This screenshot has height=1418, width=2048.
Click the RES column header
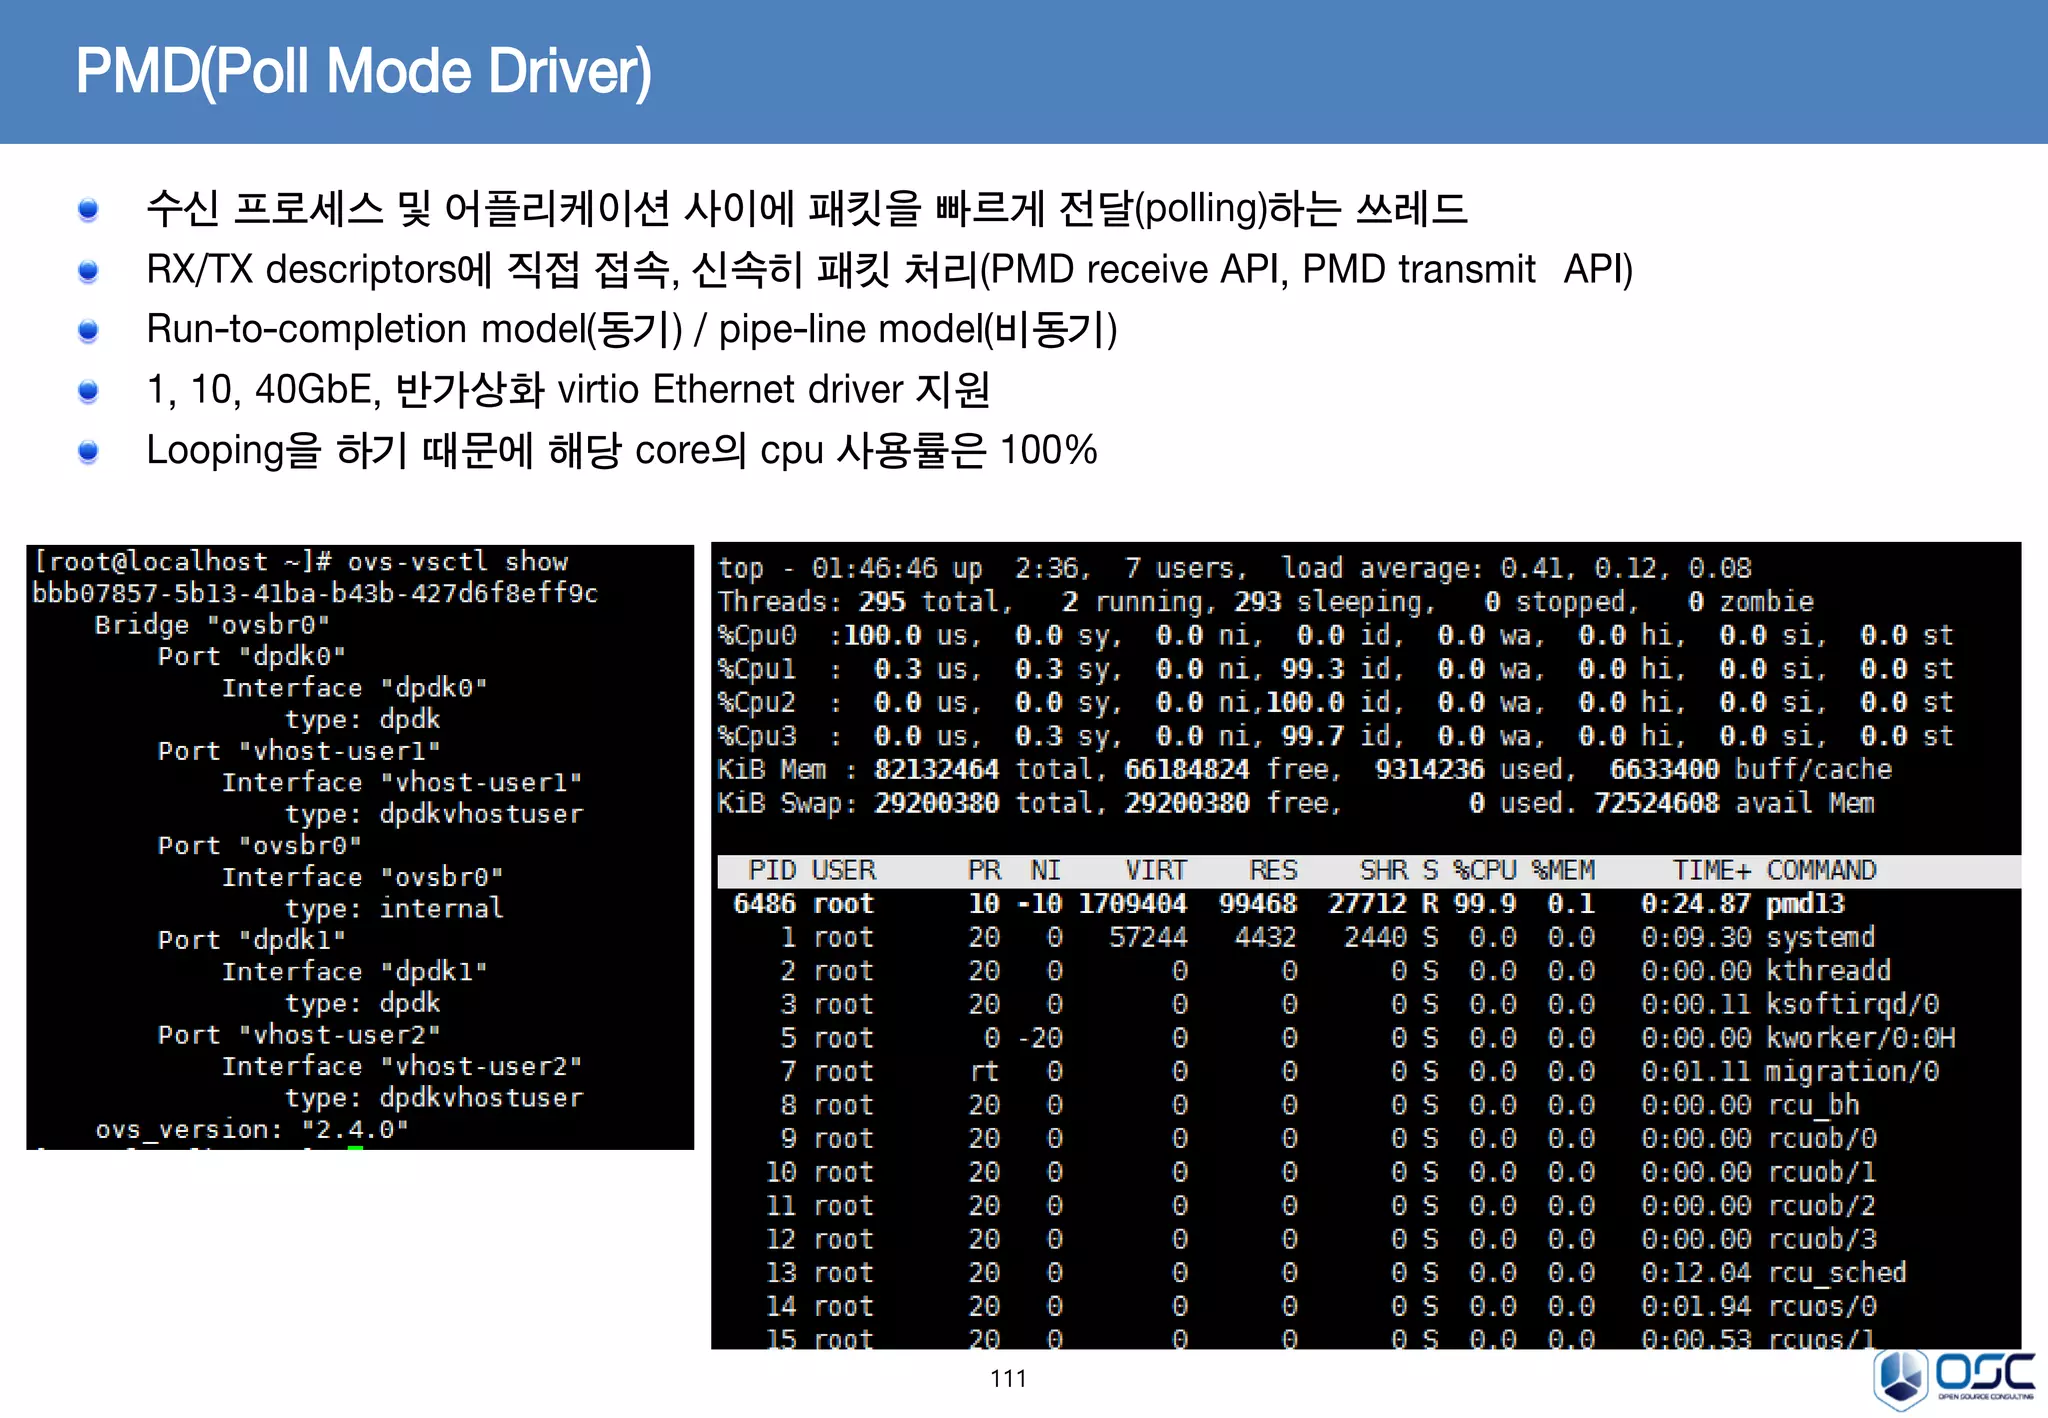click(1274, 870)
